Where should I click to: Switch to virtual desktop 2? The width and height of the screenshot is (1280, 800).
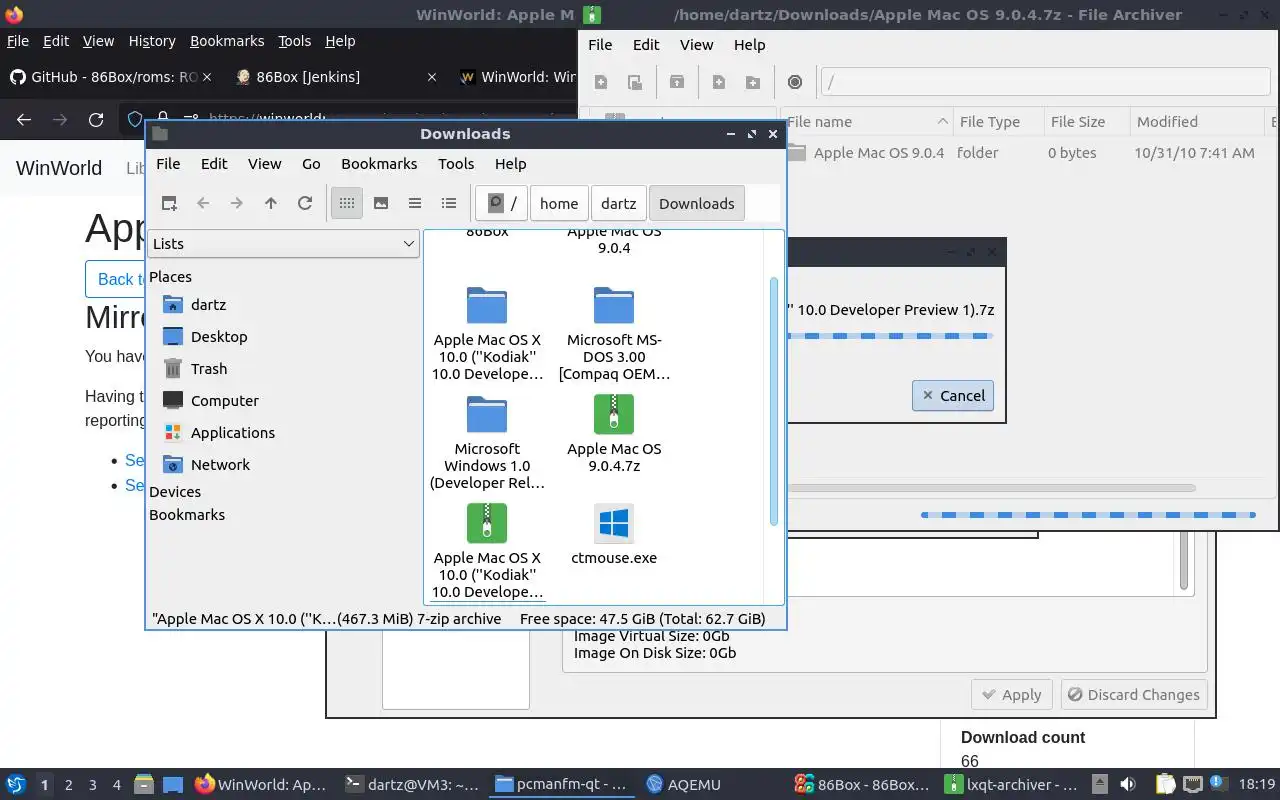68,785
